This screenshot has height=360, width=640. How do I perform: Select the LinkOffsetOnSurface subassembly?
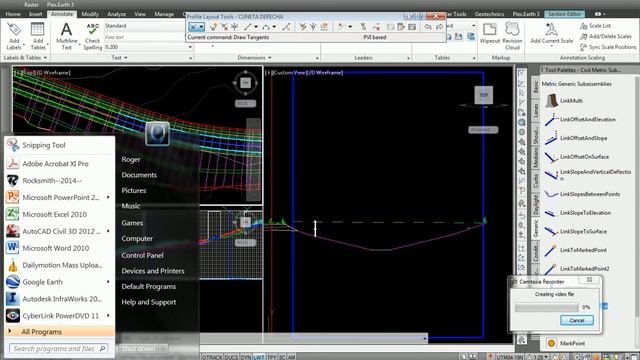[577, 157]
